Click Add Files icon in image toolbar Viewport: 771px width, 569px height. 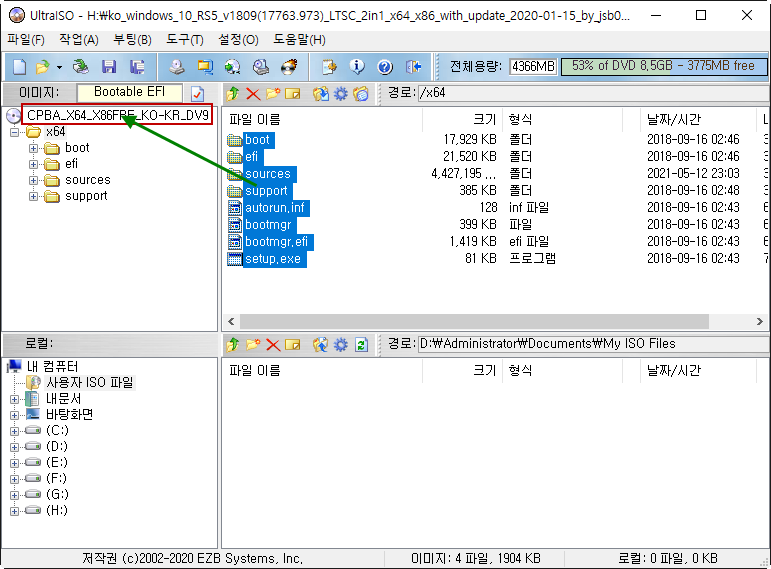tap(321, 93)
